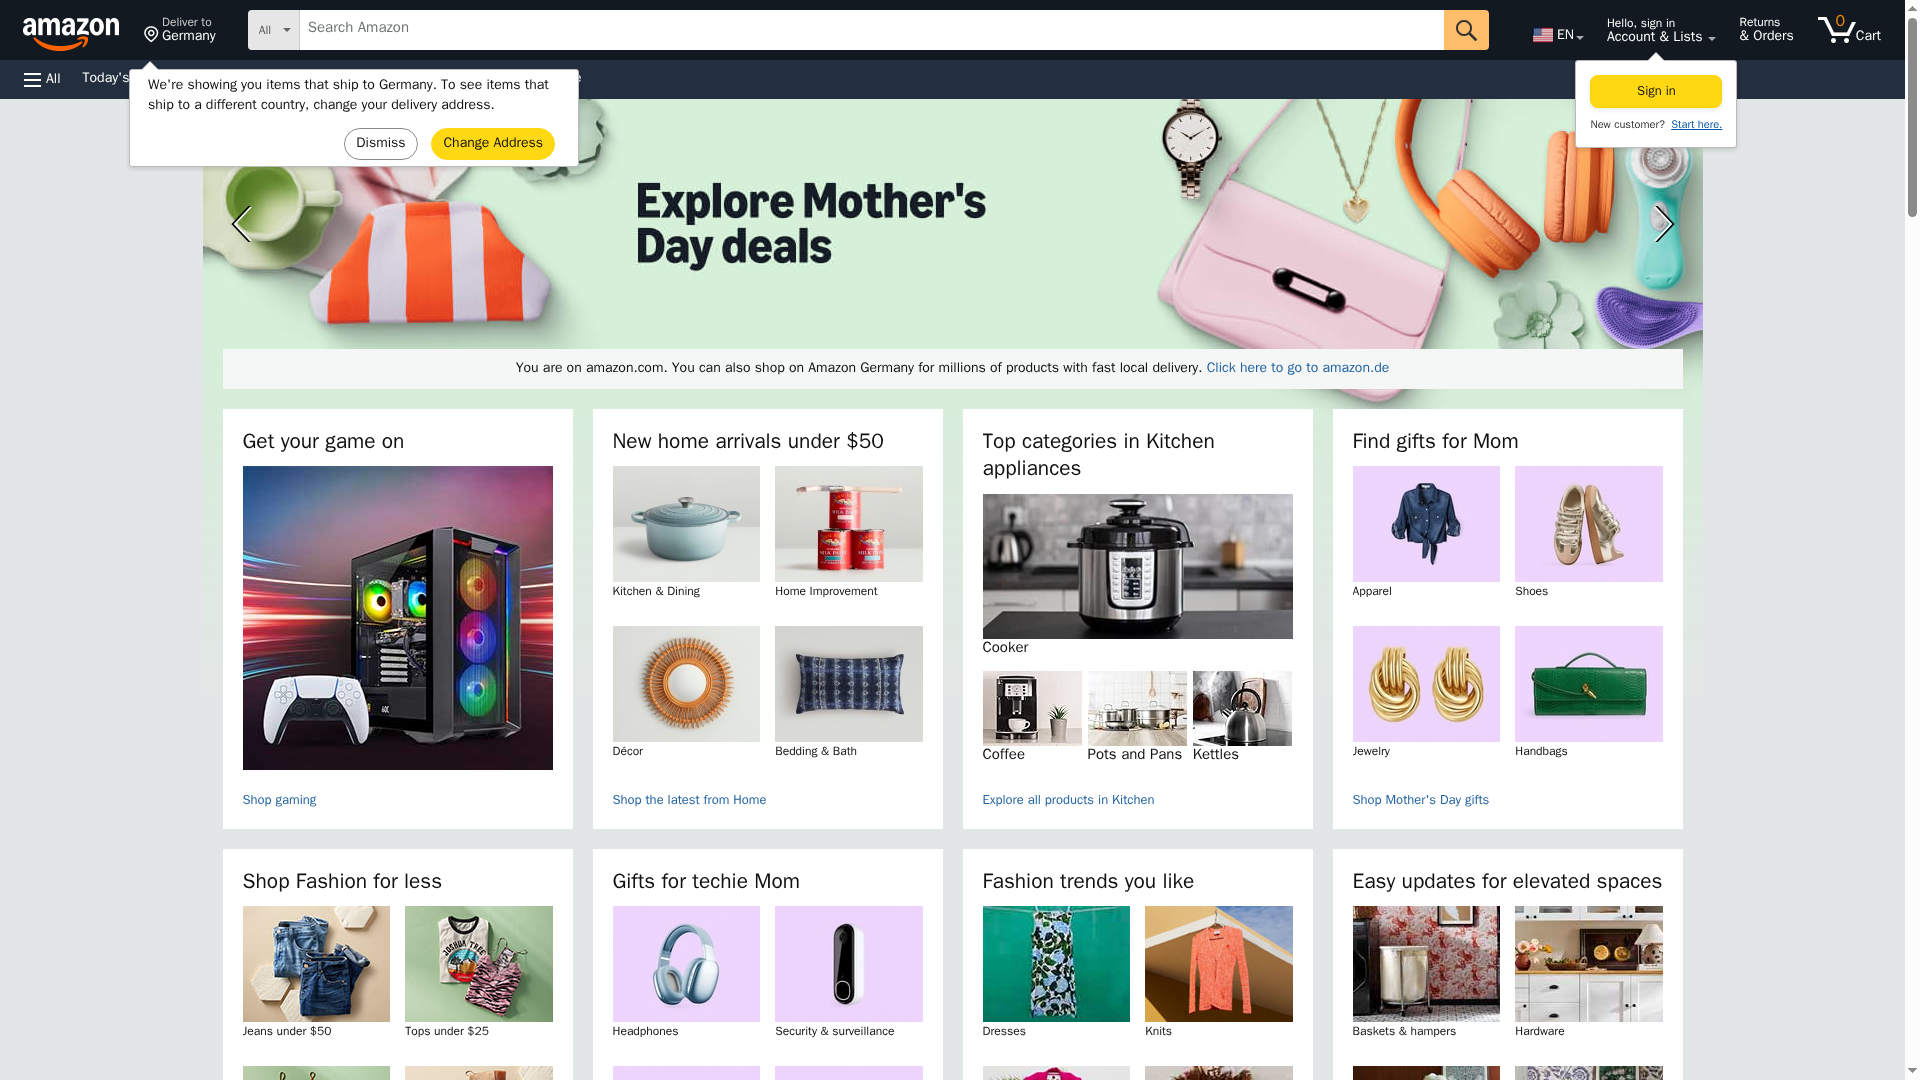The width and height of the screenshot is (1920, 1080).
Task: Dismiss the delivery address notice
Action: coord(381,144)
